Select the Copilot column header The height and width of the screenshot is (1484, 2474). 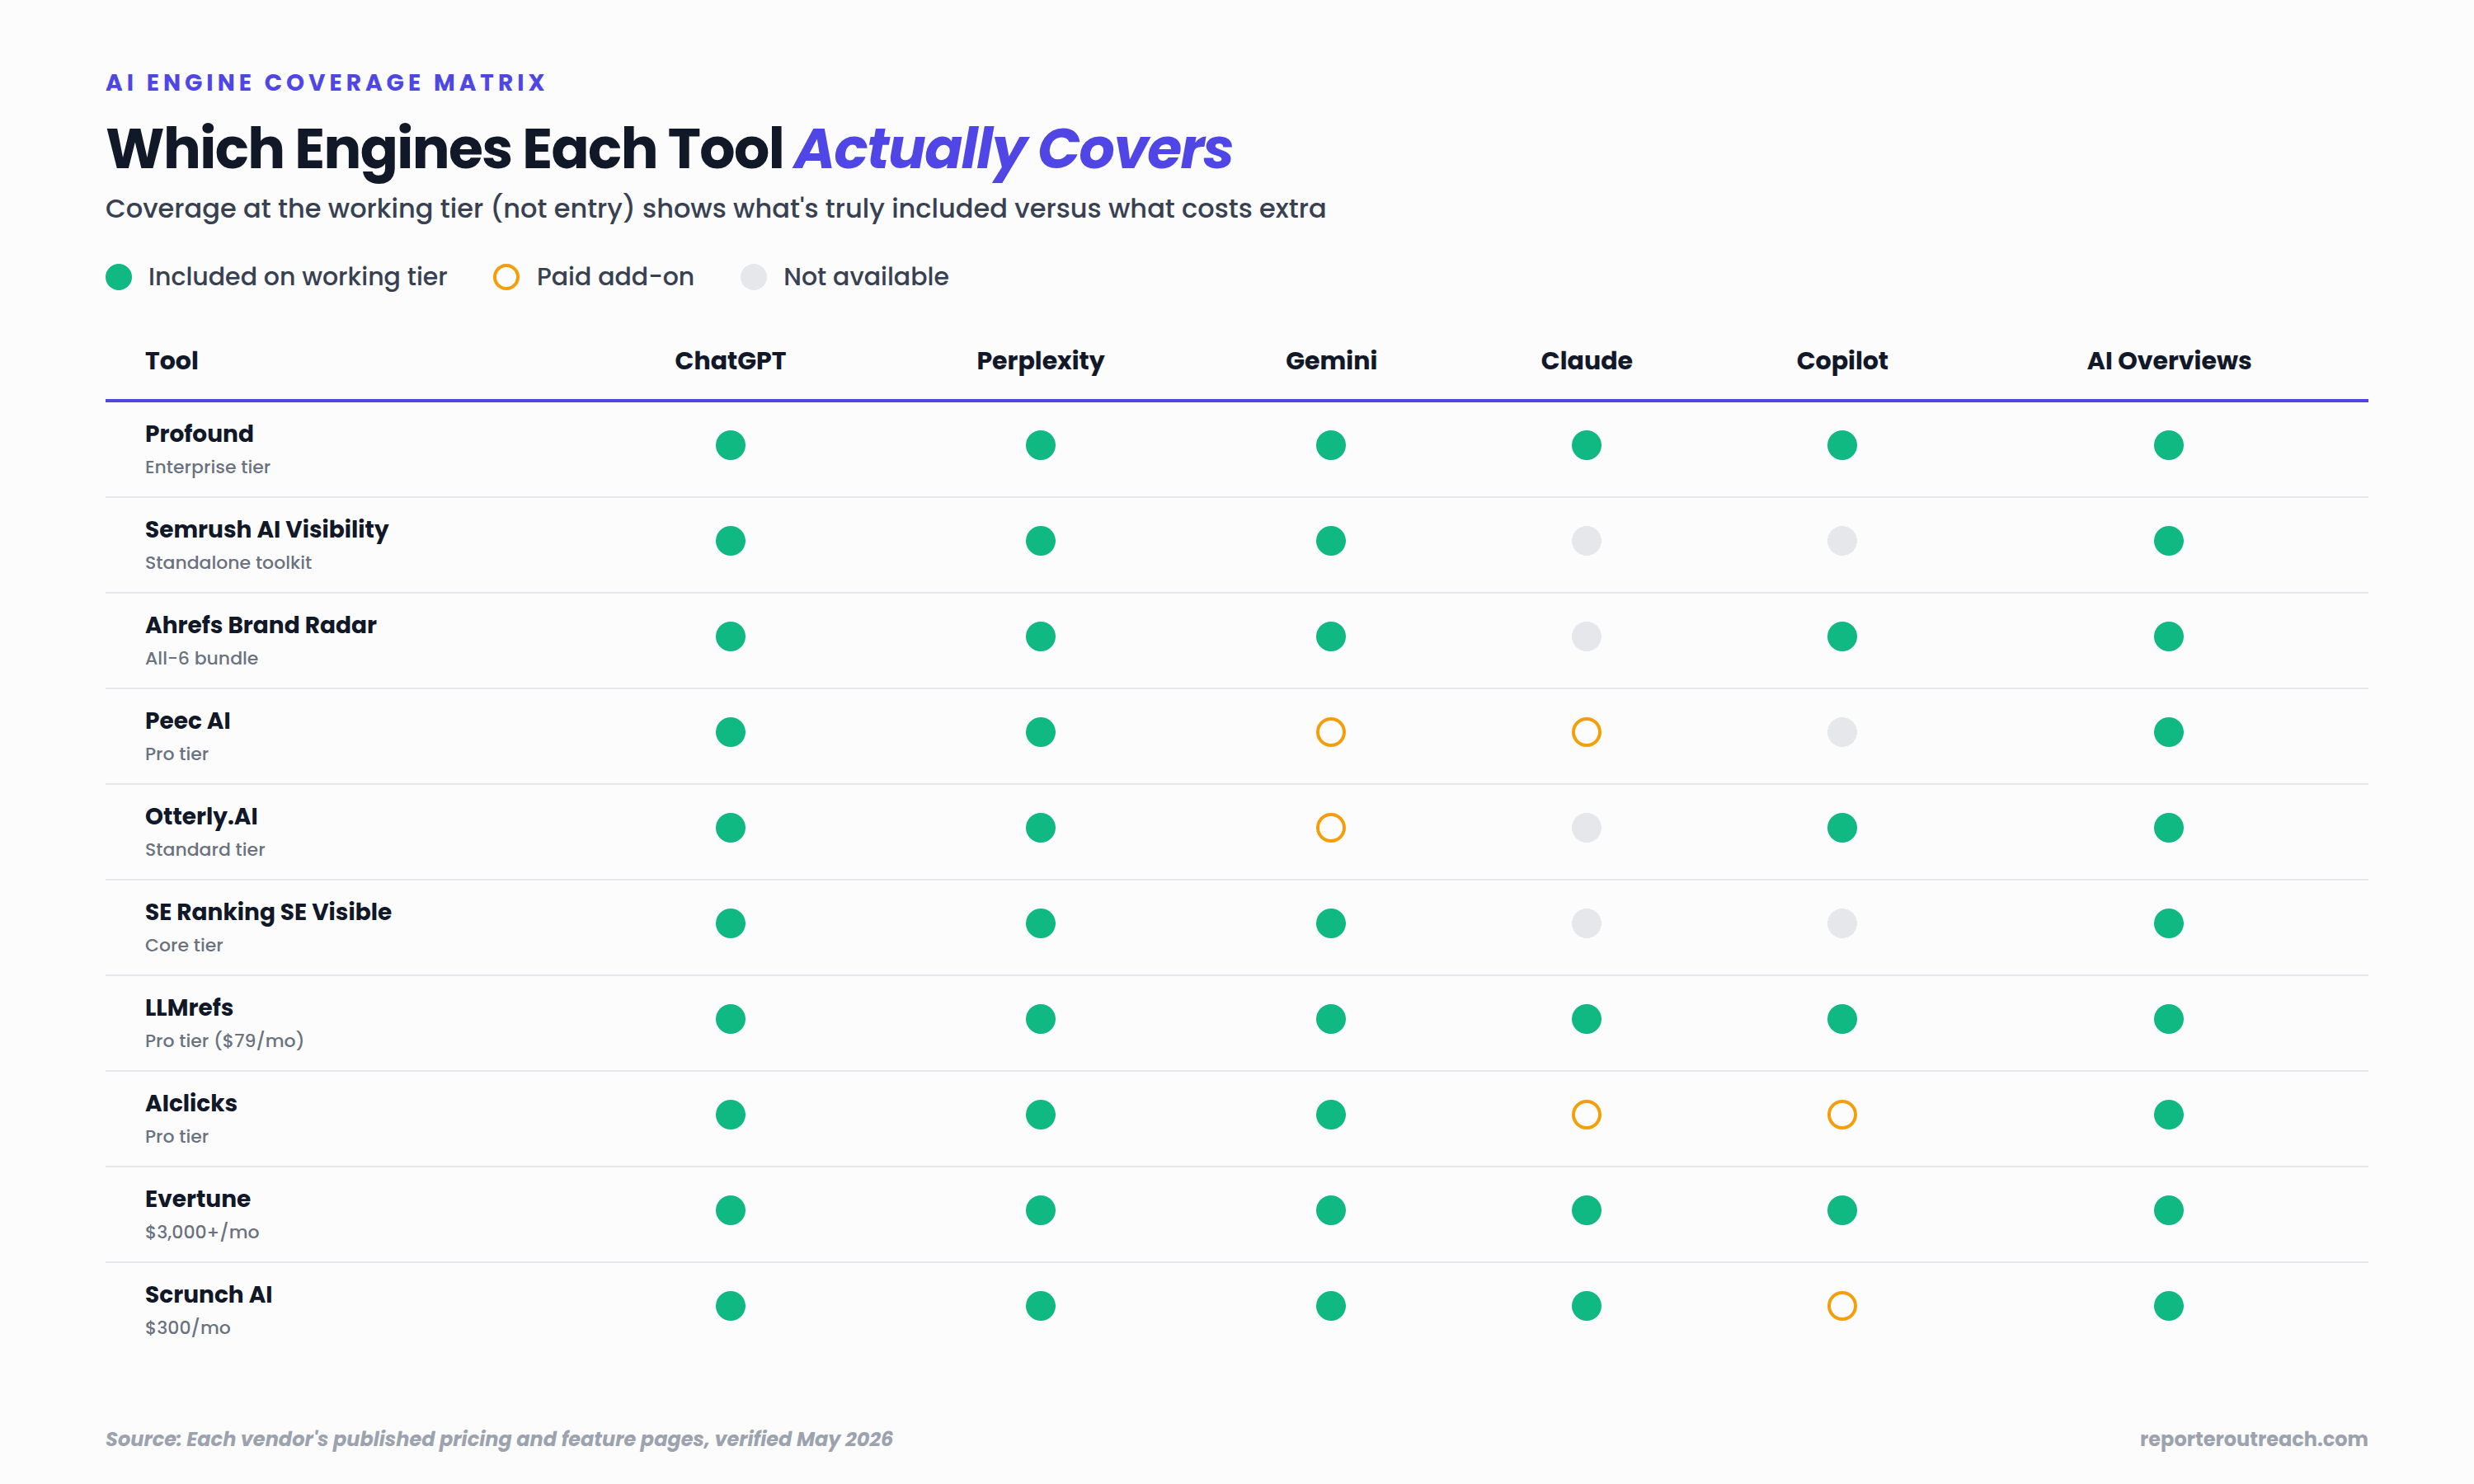[1842, 362]
